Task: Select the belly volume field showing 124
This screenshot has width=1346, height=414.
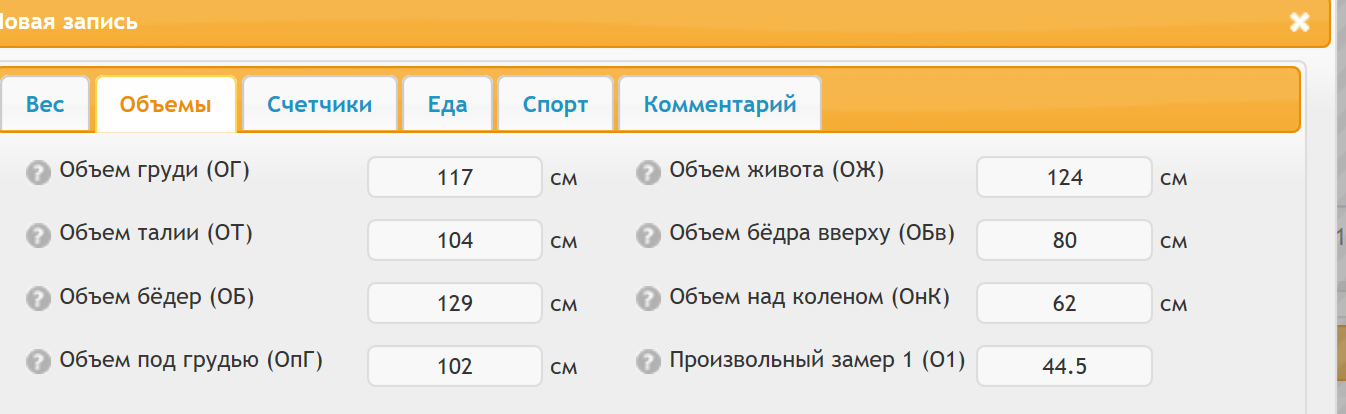Action: pyautogui.click(x=1064, y=178)
